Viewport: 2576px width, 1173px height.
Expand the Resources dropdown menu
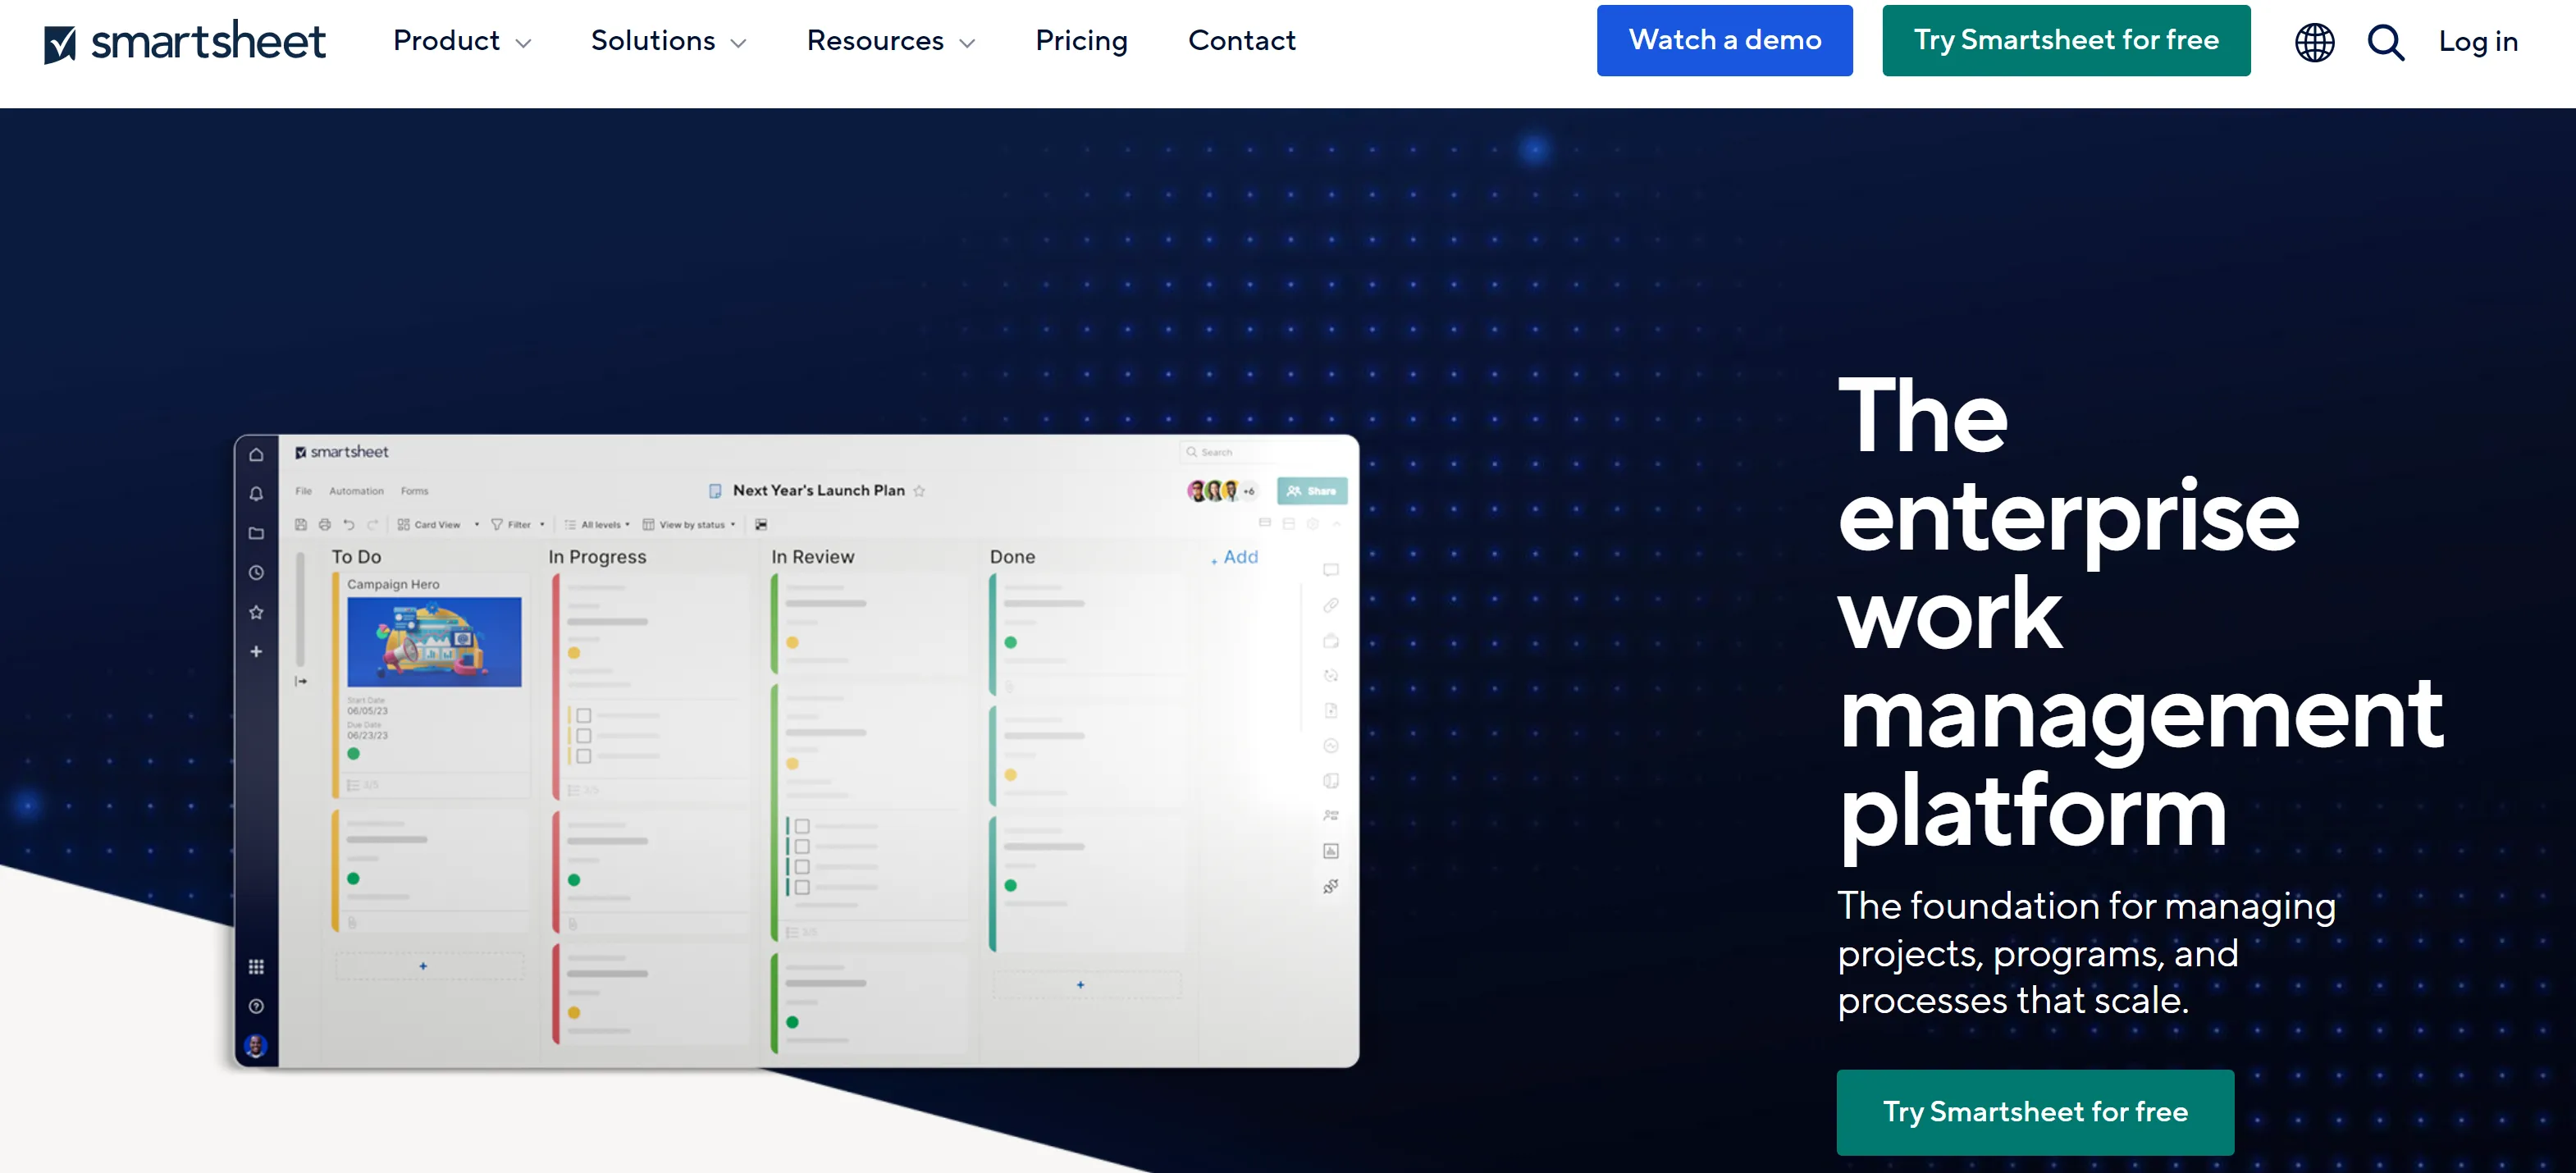[890, 41]
